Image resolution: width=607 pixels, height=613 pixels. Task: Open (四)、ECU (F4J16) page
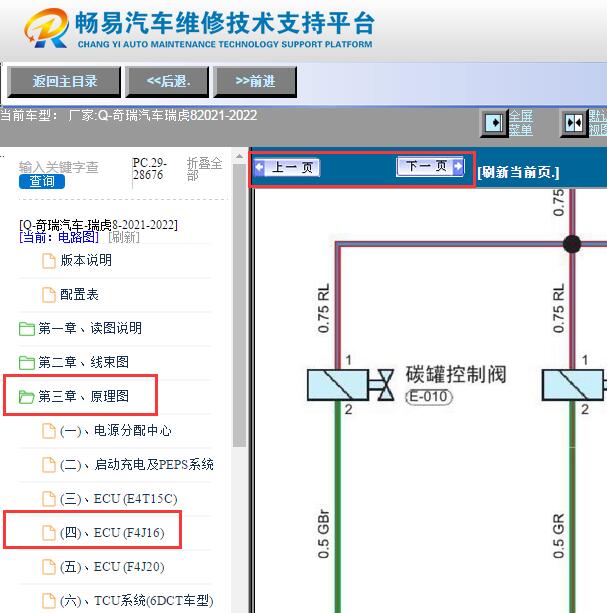point(112,533)
